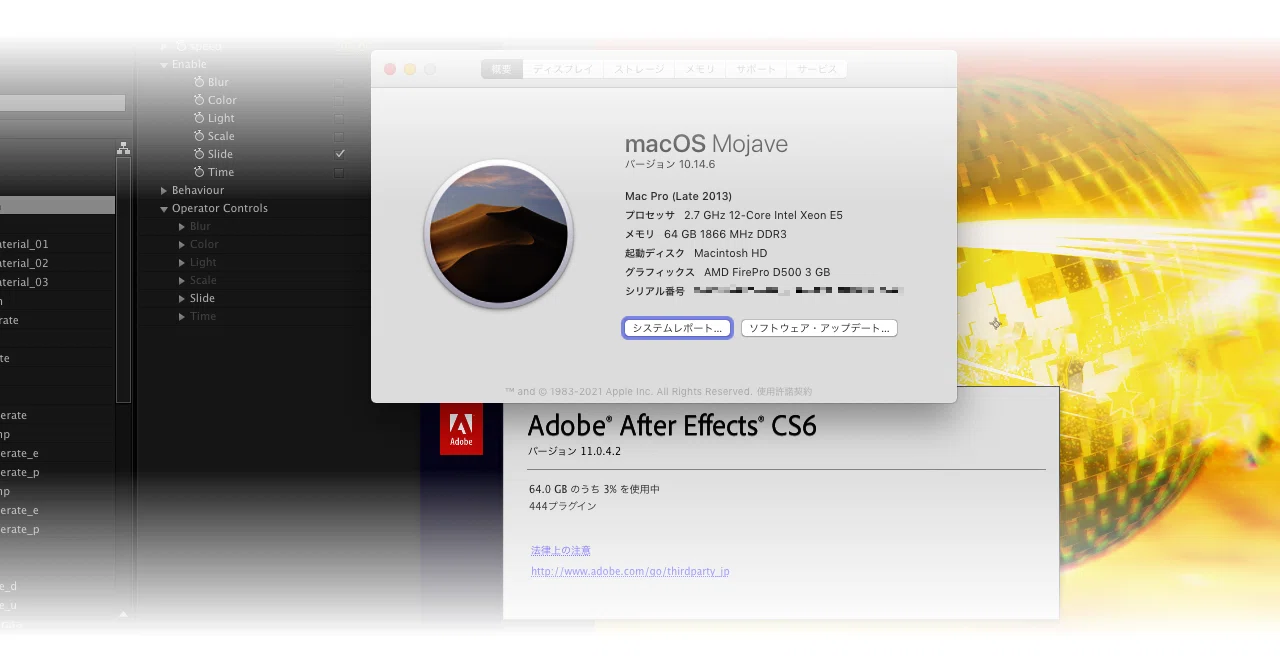Click the 'Mac Pro (Late 2013)' text
This screenshot has height=669, width=1280.
pyautogui.click(x=678, y=196)
